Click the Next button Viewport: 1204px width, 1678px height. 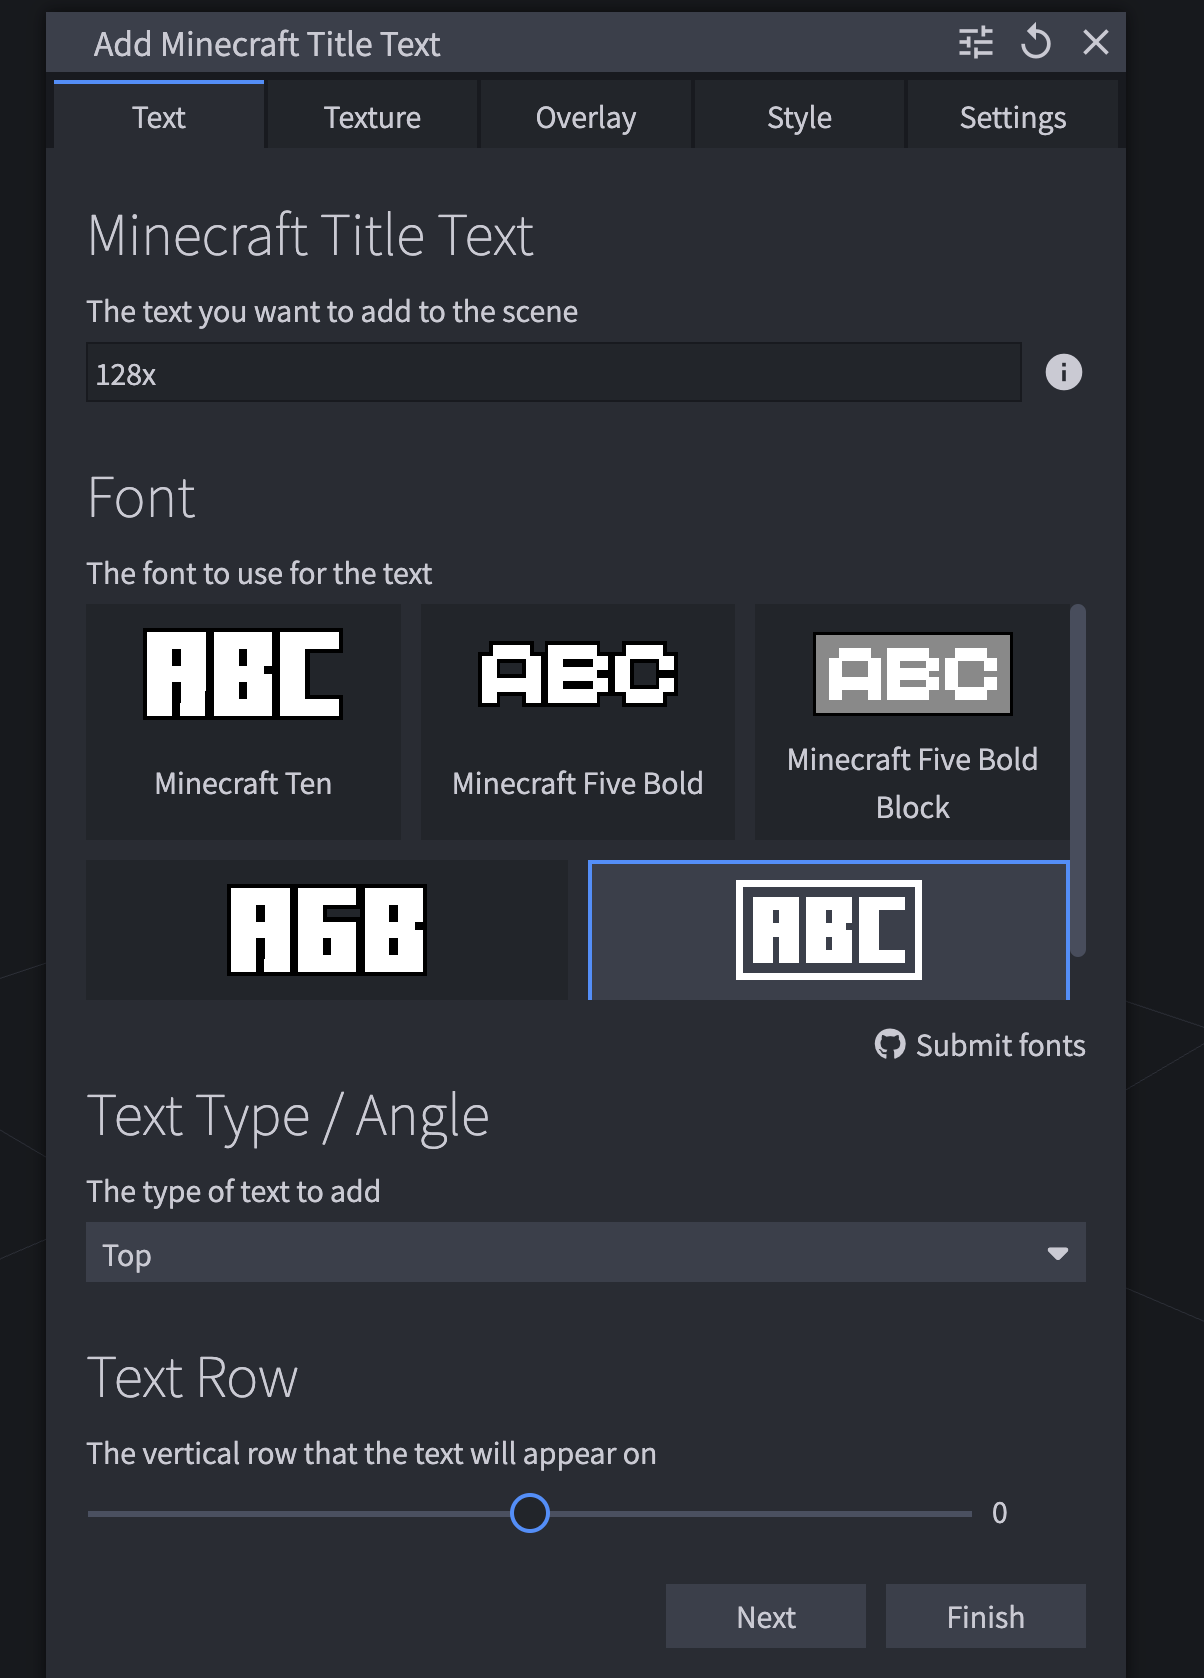click(x=766, y=1616)
